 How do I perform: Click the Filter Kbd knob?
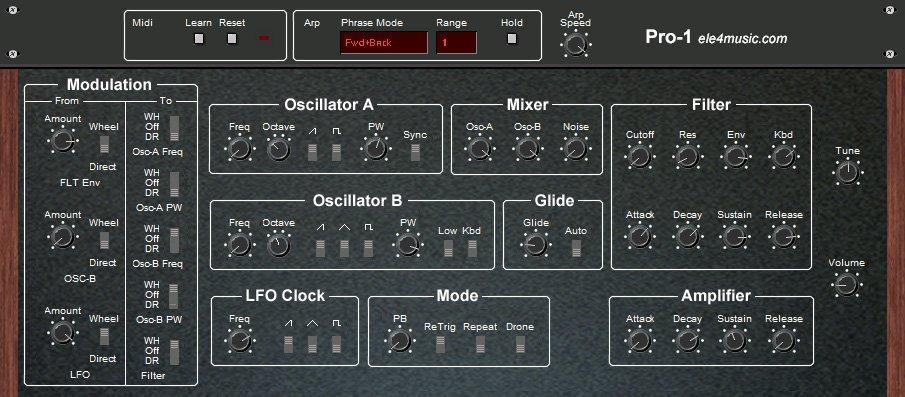tap(783, 156)
